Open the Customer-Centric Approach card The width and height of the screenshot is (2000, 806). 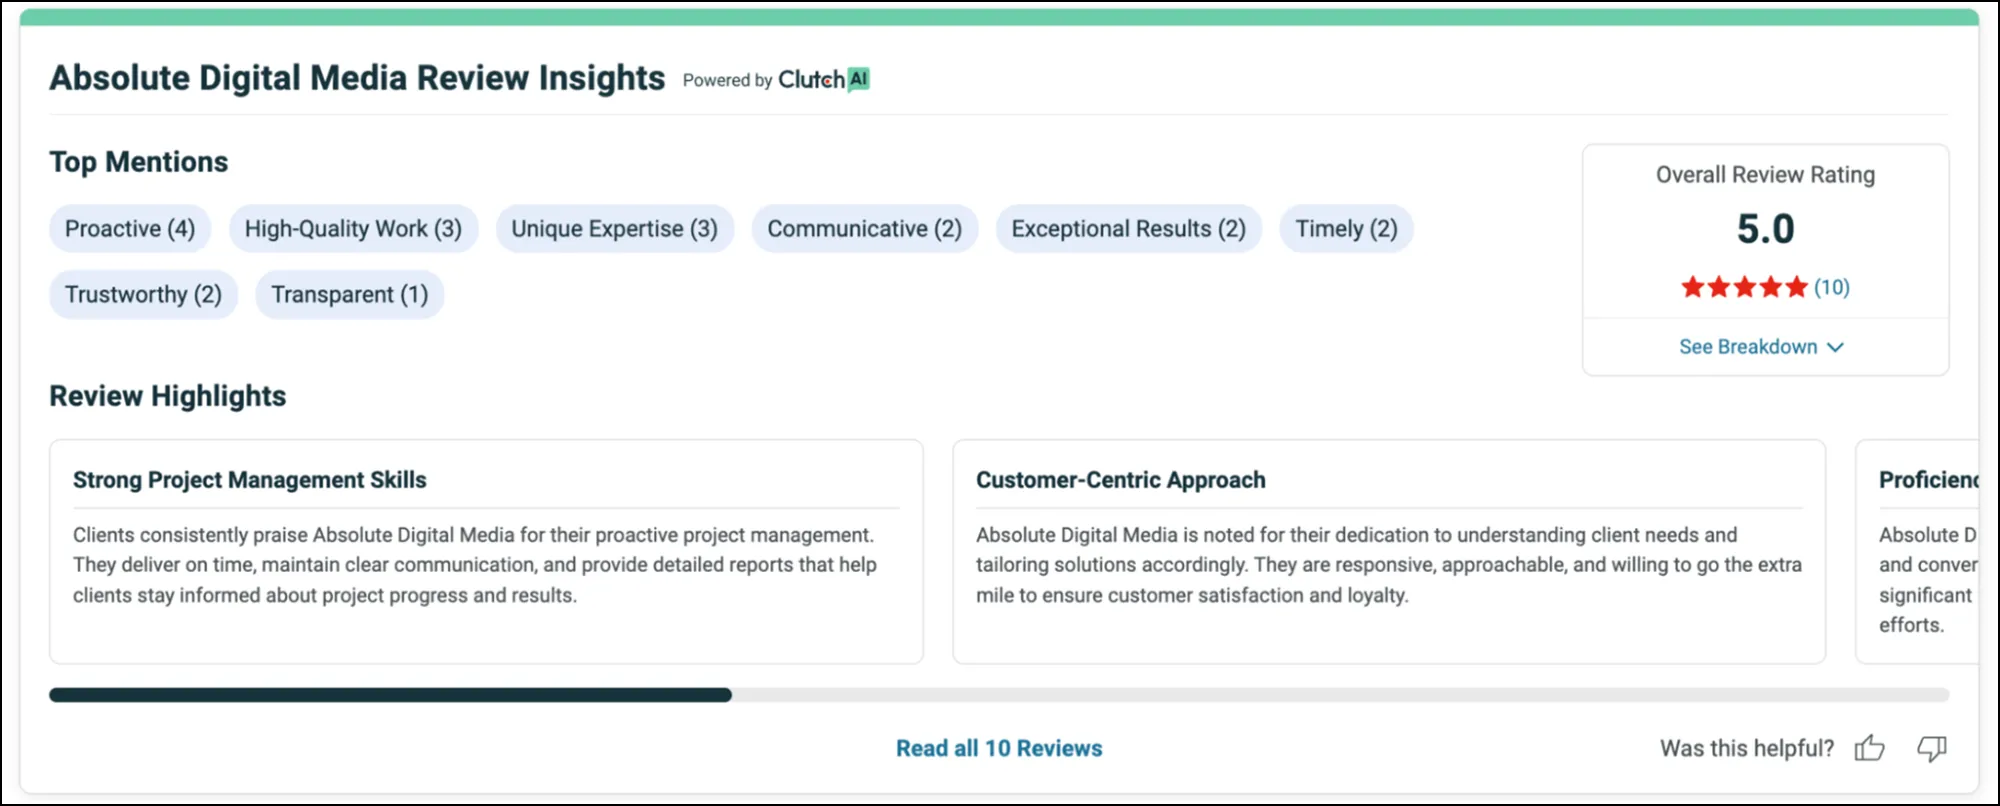pos(1389,552)
